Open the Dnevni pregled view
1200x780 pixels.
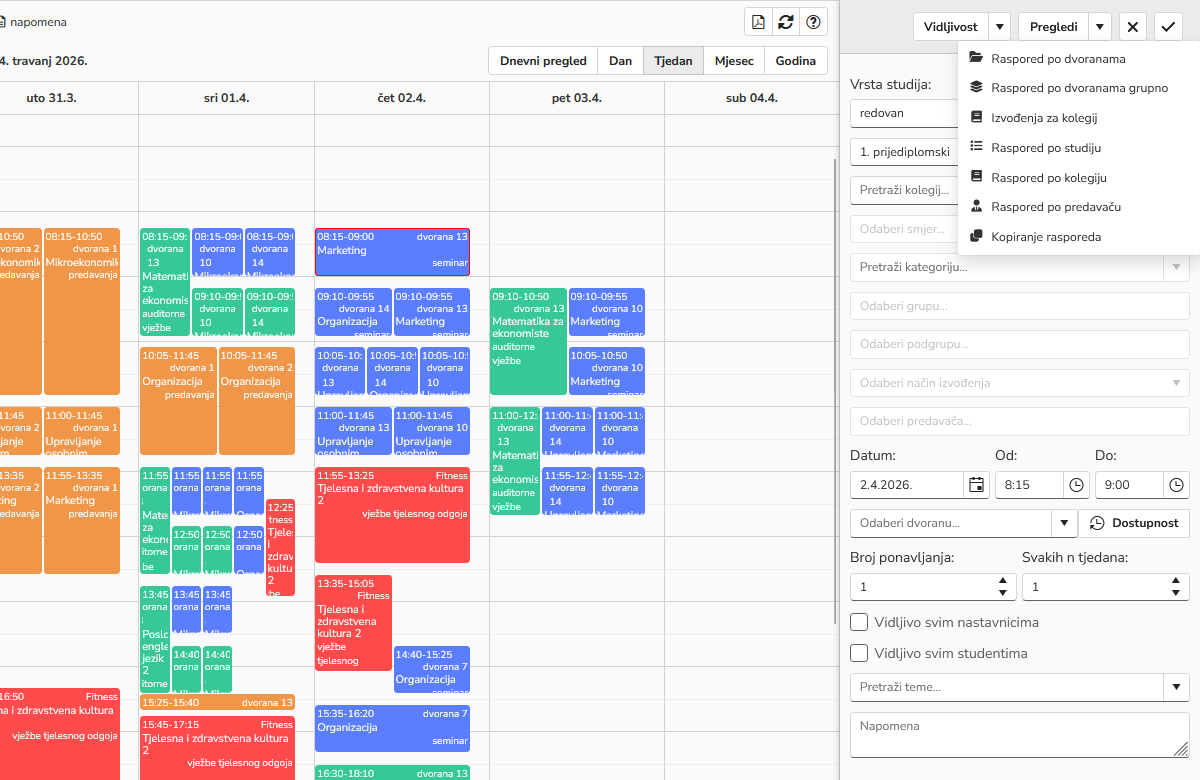click(543, 61)
